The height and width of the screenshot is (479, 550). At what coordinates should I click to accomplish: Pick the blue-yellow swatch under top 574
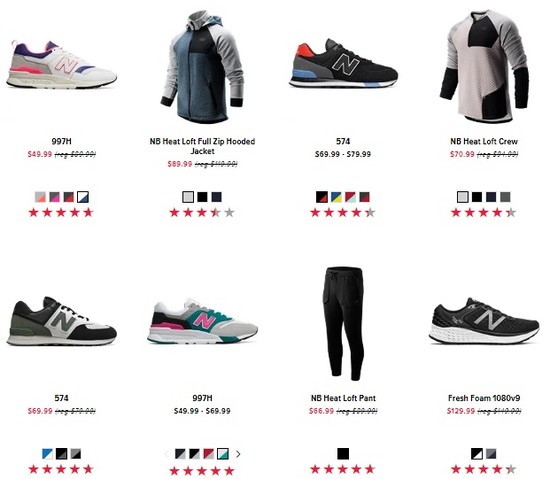tap(336, 197)
